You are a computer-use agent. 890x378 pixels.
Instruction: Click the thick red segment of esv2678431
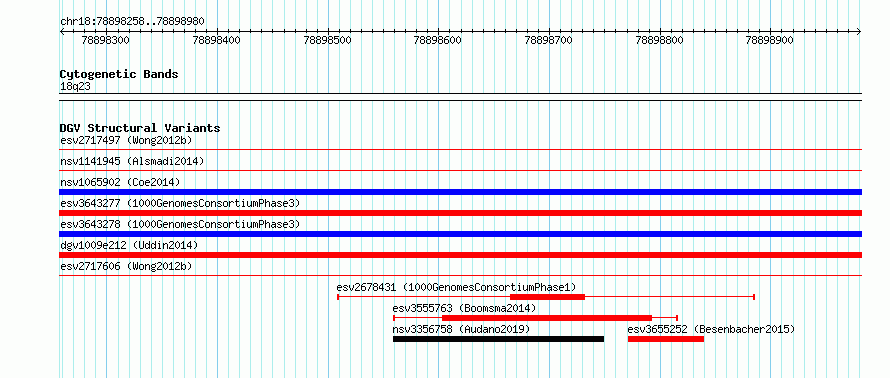pyautogui.click(x=547, y=297)
